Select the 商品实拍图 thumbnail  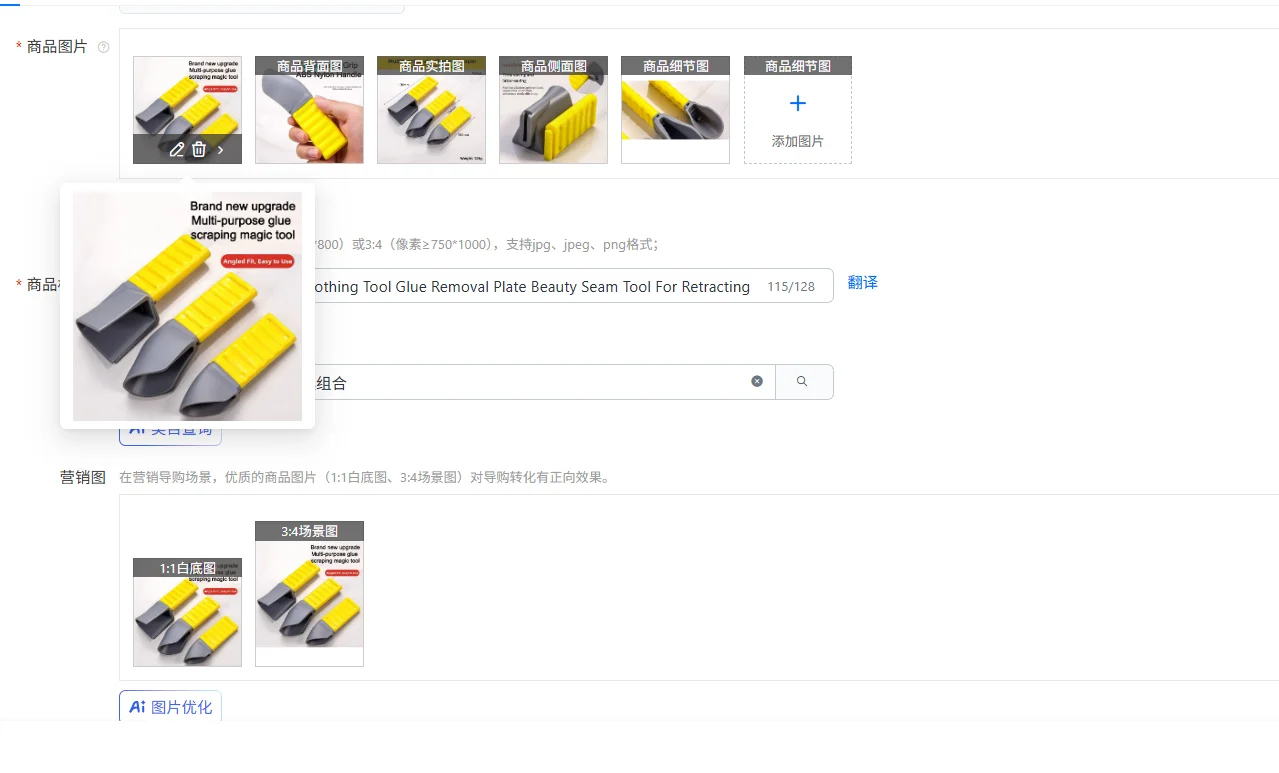pyautogui.click(x=431, y=110)
